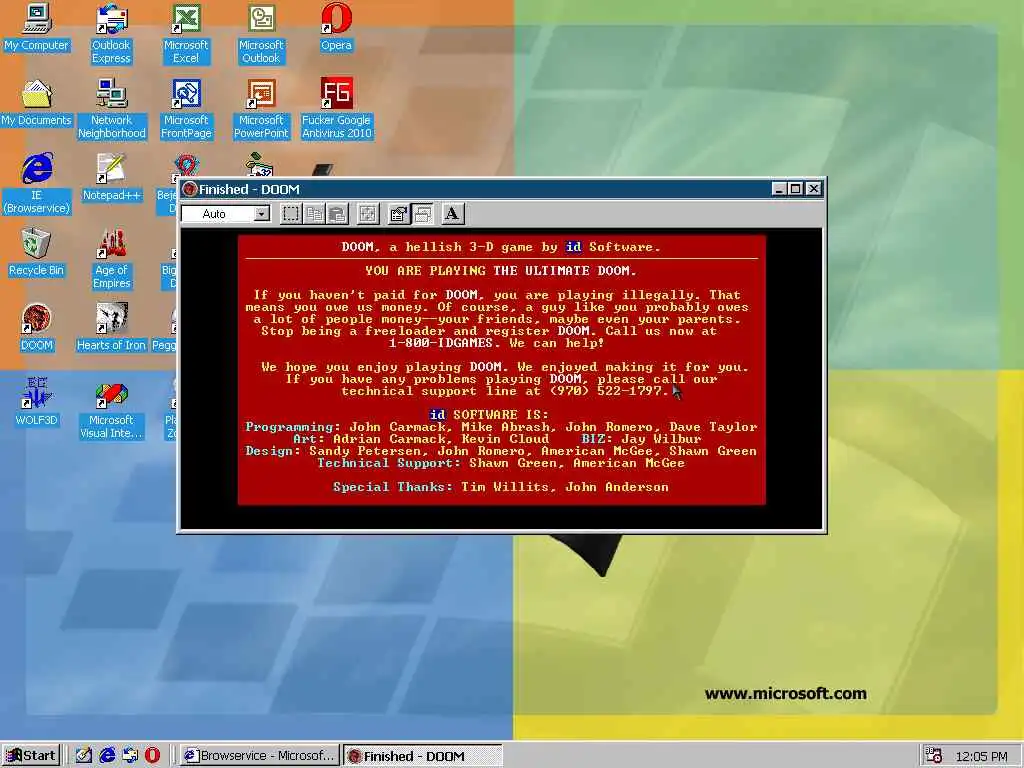Click 'Special Thanks: Tim Willits, John Anderson' line

coord(501,487)
